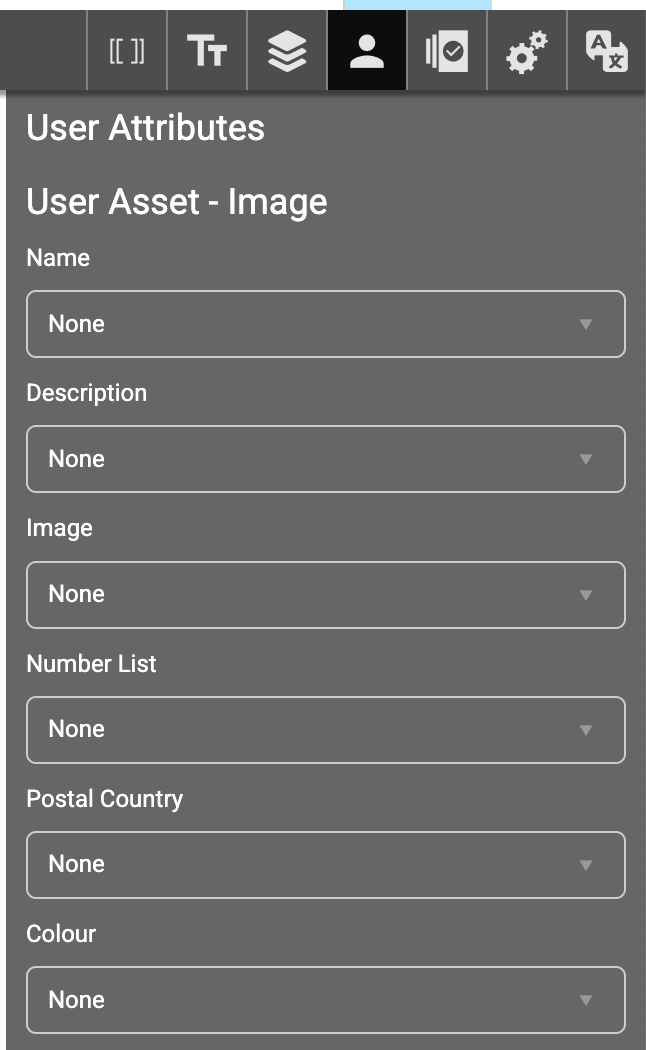Open the translation language tab
This screenshot has height=1050, width=646.
pos(607,52)
